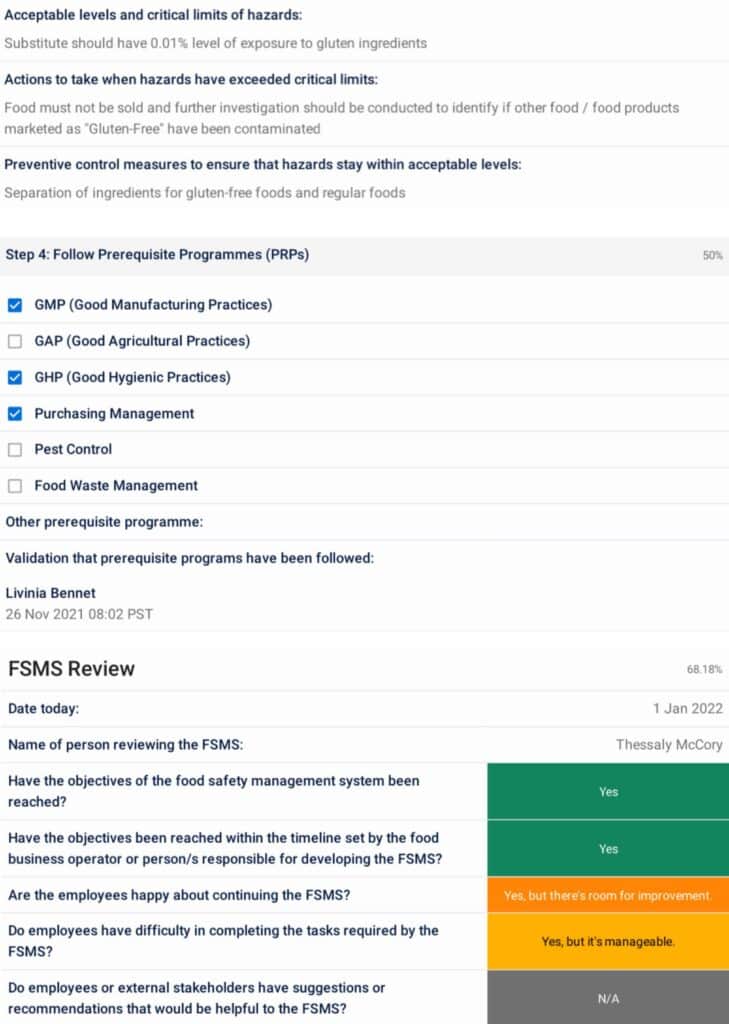
Task: Select green Yes for objectives been reached
Action: coord(608,791)
